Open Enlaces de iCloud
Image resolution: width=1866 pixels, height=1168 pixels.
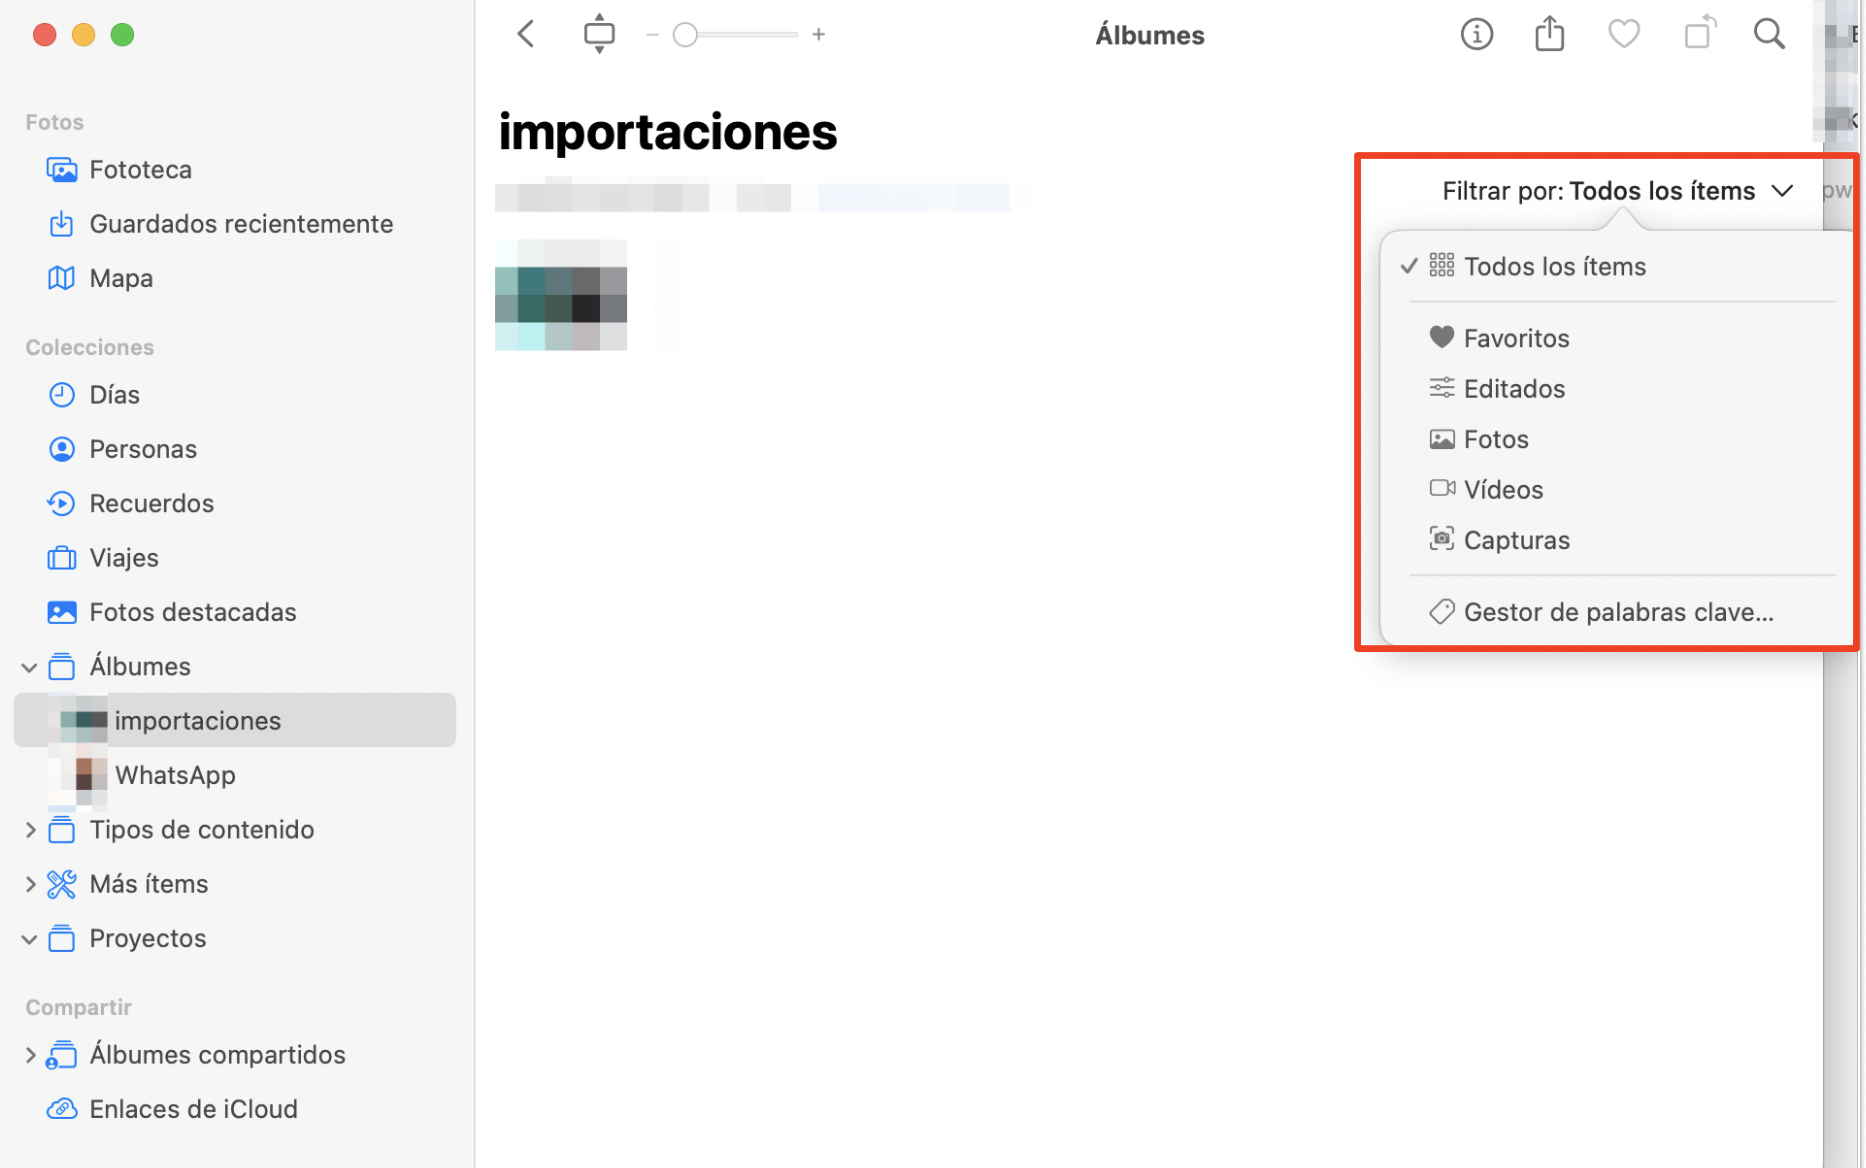193,1108
